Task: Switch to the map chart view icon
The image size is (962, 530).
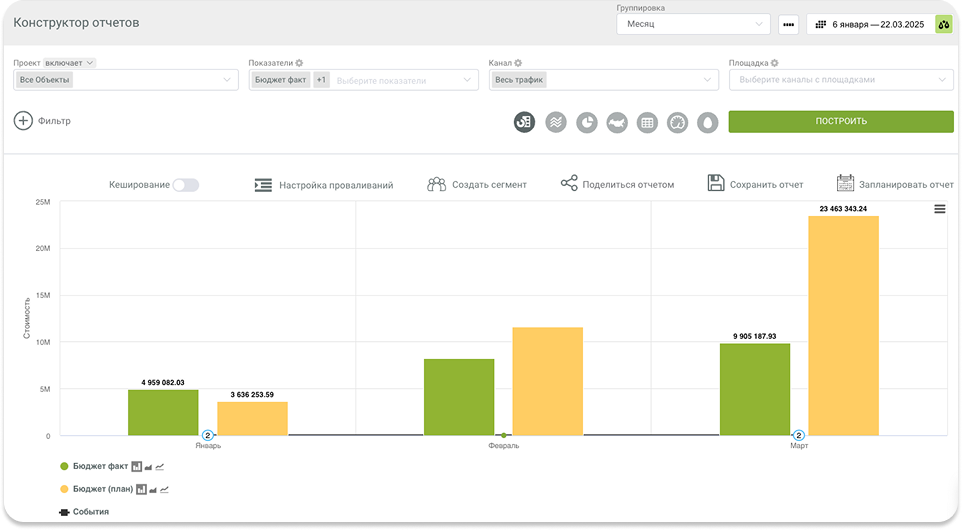Action: click(616, 122)
